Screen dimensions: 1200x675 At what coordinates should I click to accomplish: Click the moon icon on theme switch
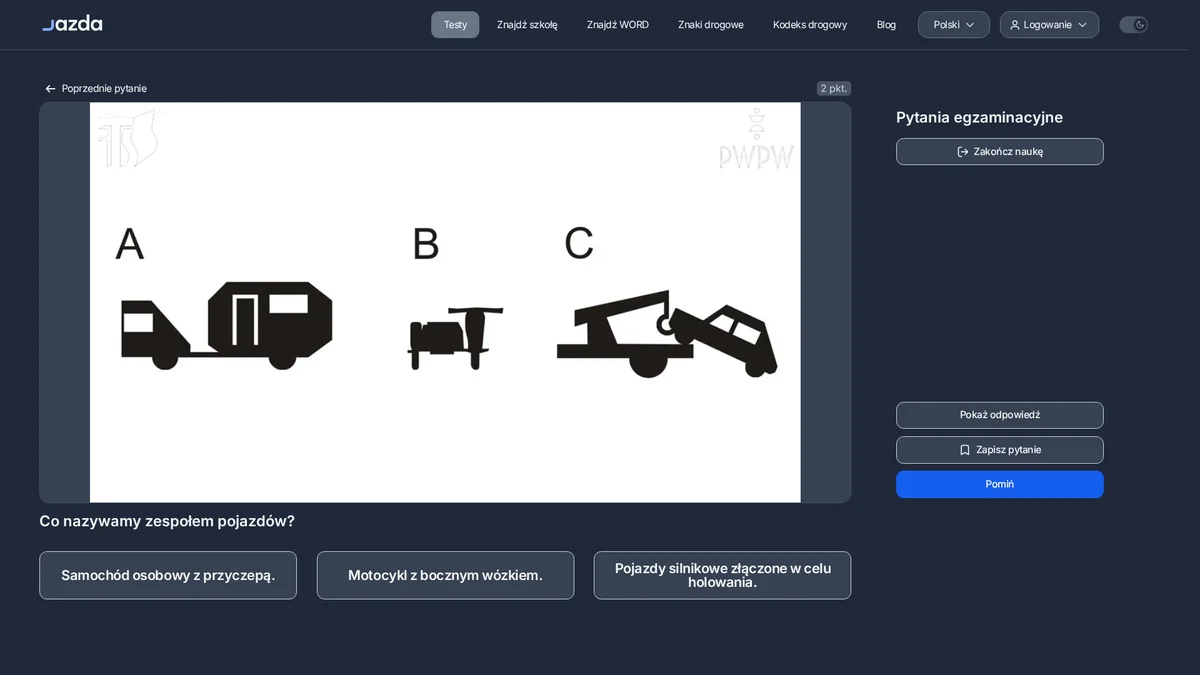coord(1140,25)
